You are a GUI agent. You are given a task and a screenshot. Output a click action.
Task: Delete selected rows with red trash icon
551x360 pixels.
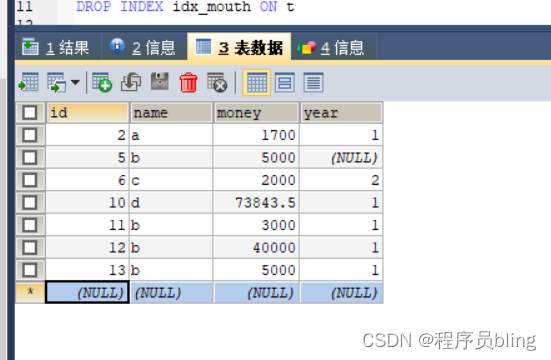pyautogui.click(x=188, y=82)
